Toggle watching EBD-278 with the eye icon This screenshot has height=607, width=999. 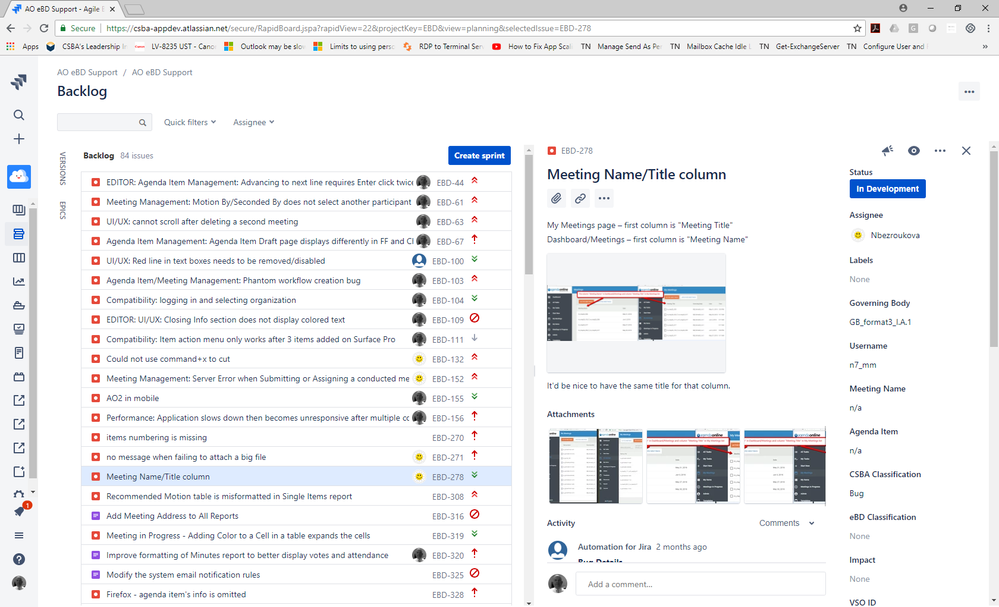pos(913,150)
